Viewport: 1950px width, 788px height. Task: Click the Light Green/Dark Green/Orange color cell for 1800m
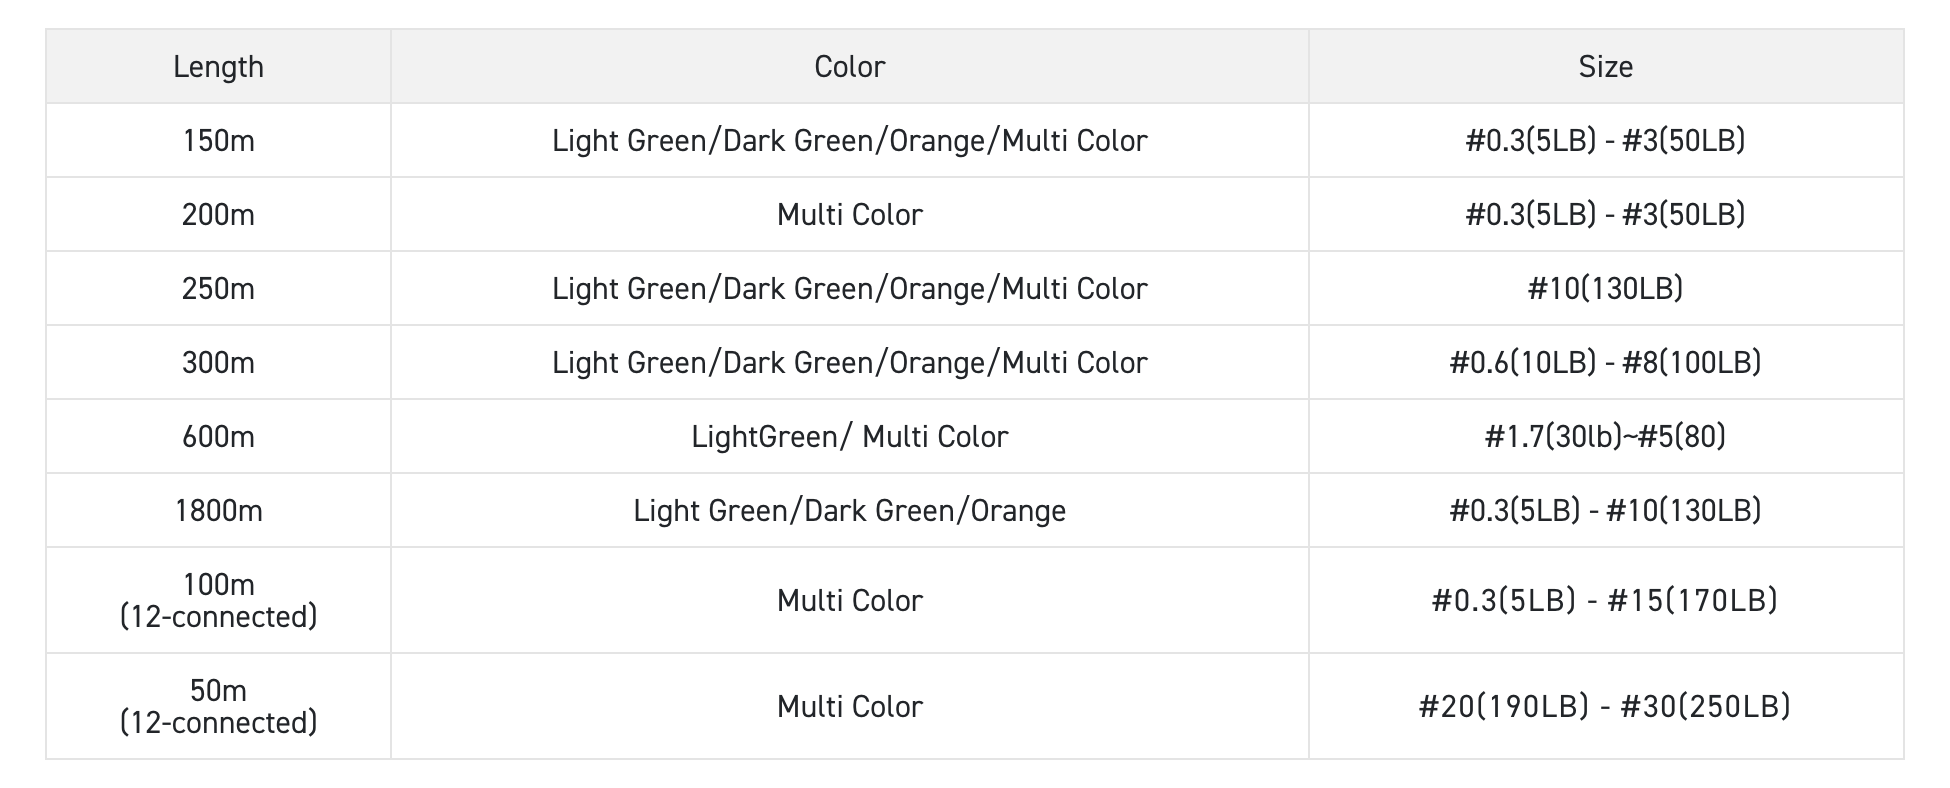(x=849, y=510)
